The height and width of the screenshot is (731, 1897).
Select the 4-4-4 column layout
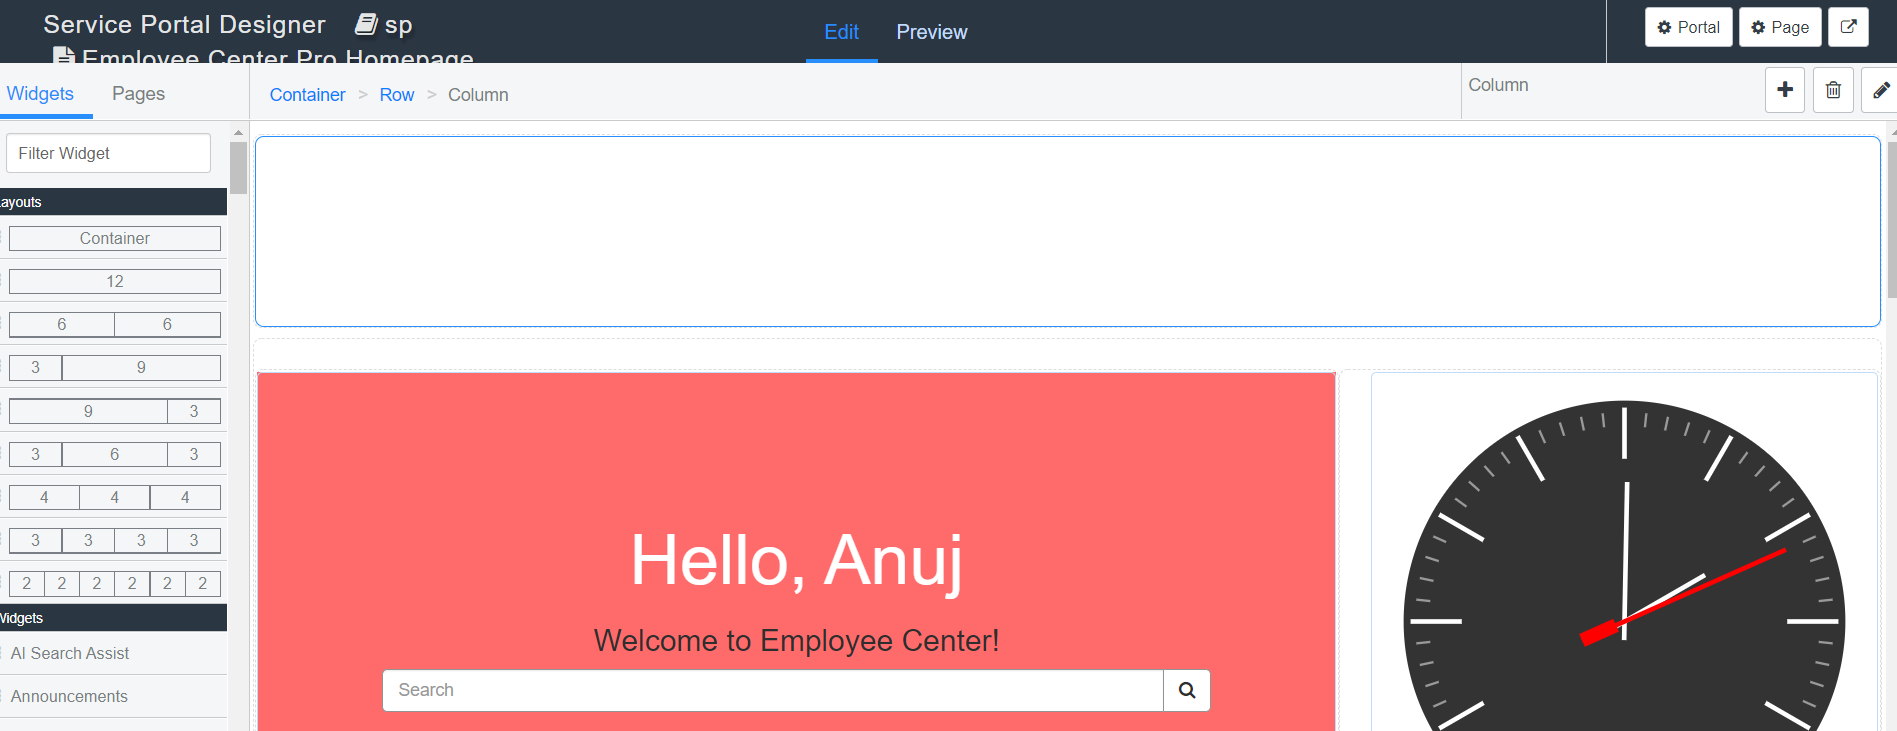[x=115, y=497]
